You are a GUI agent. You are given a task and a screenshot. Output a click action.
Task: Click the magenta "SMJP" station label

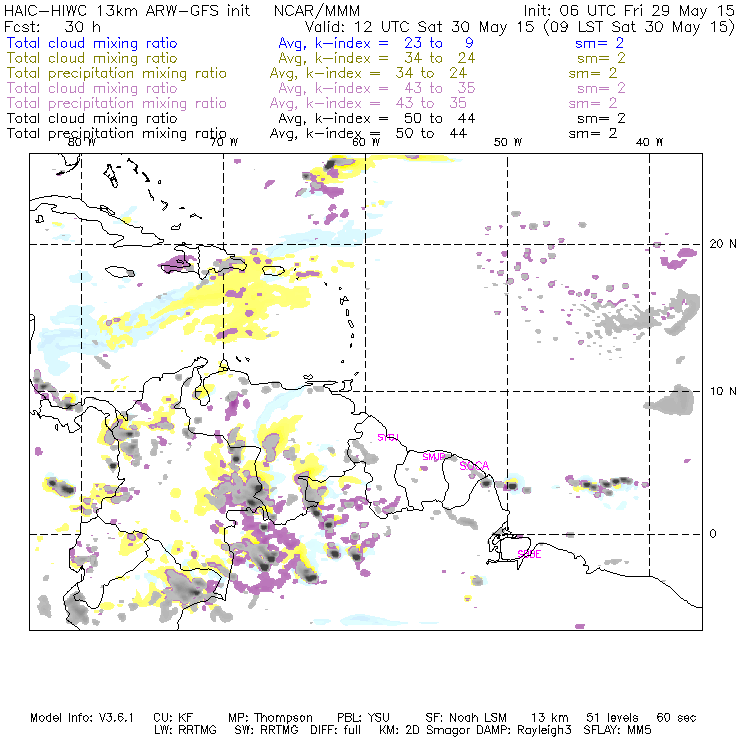tap(434, 457)
